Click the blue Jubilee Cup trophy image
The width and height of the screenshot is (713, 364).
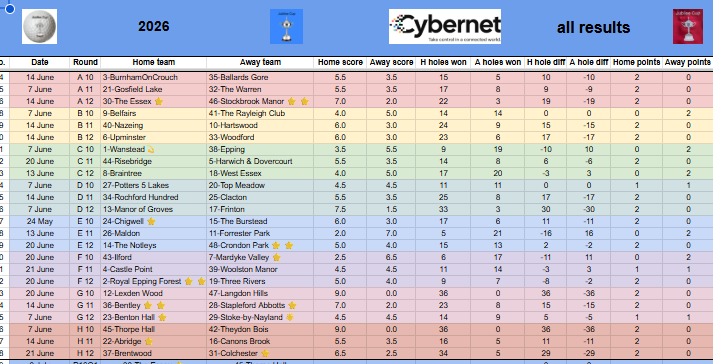(286, 26)
